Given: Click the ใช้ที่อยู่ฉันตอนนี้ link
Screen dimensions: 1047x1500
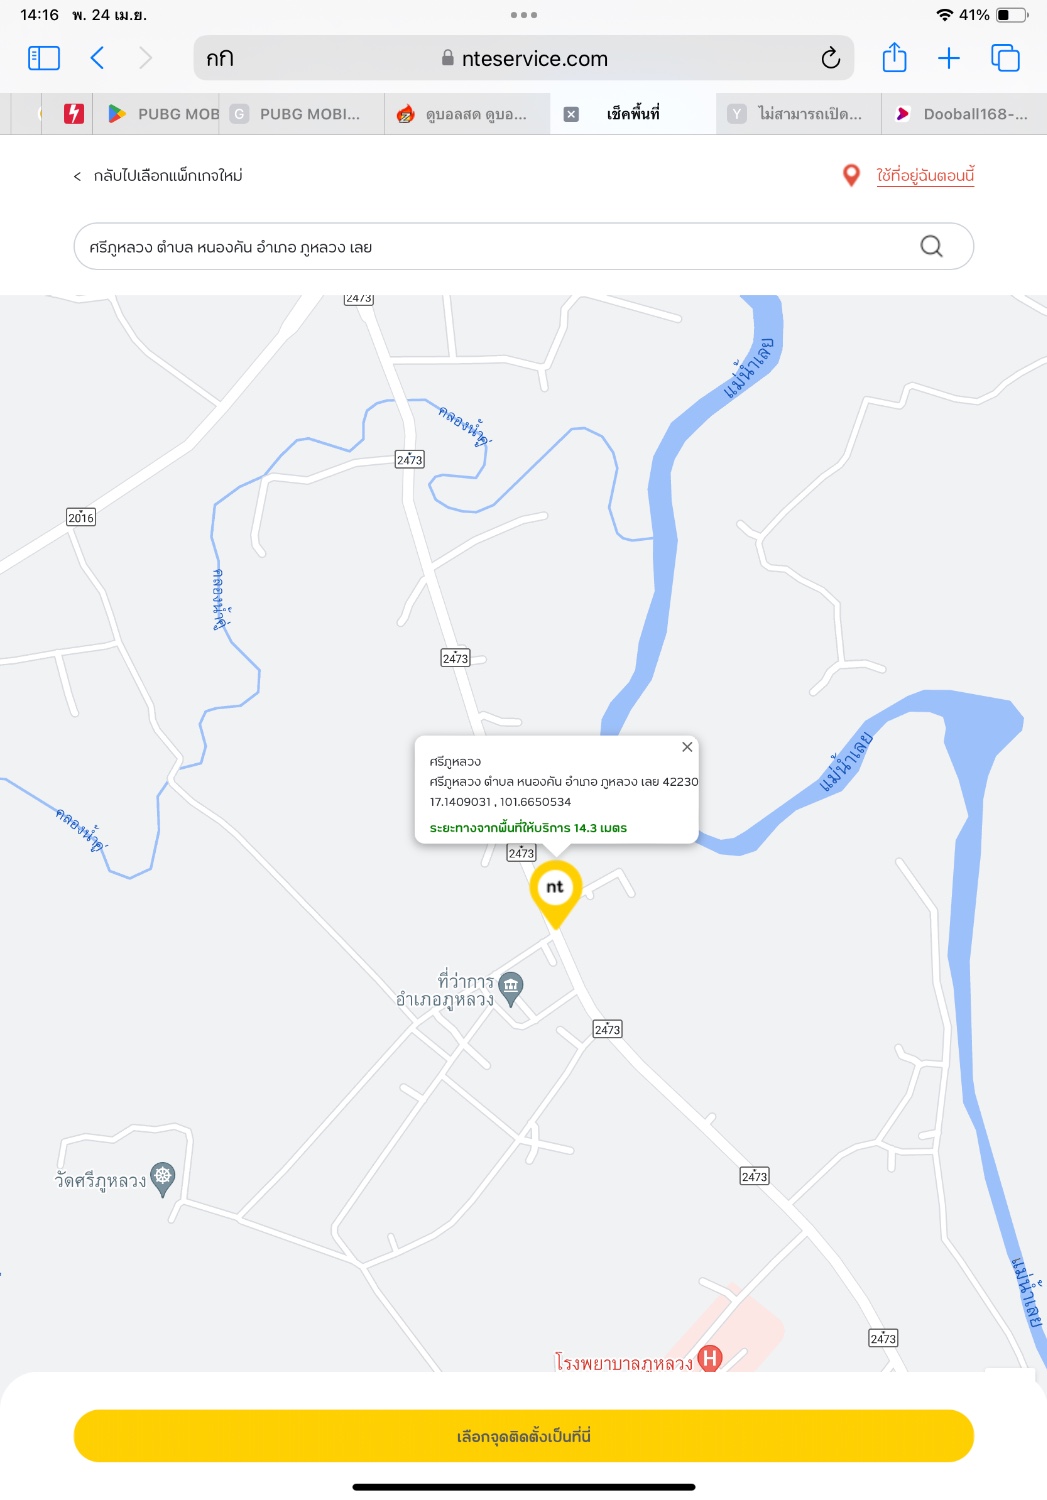Looking at the screenshot, I should [x=925, y=175].
